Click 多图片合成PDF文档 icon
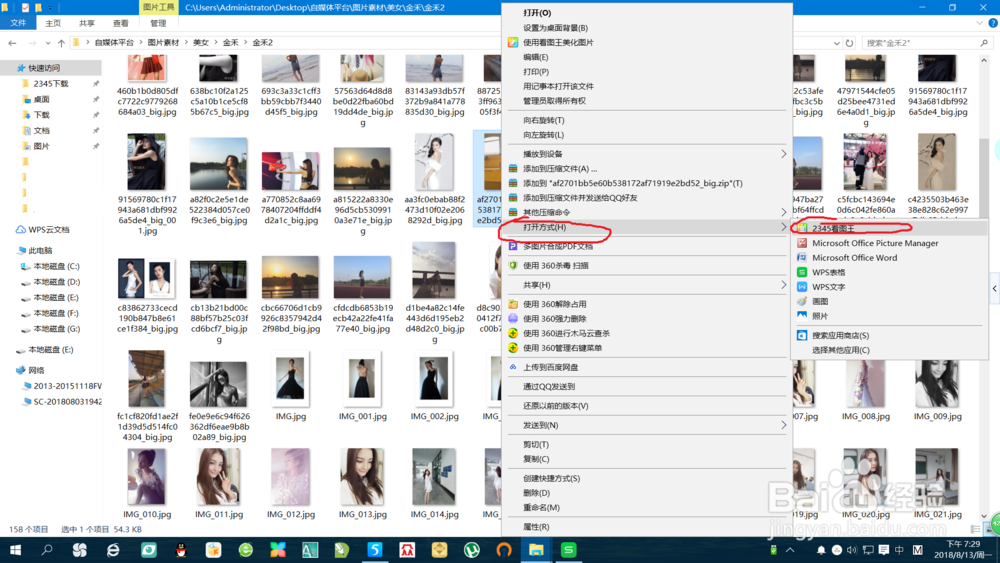Screen dimensions: 1000x563 (513, 246)
